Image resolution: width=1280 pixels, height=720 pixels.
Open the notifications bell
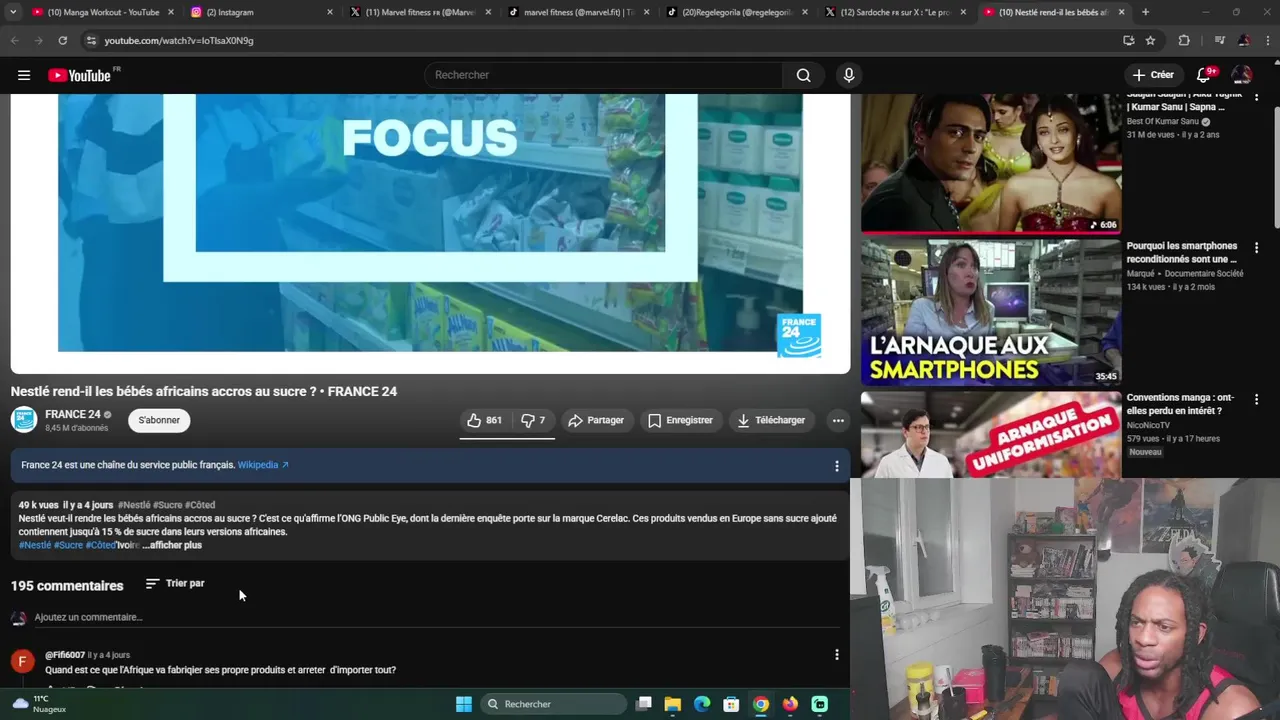point(1205,75)
